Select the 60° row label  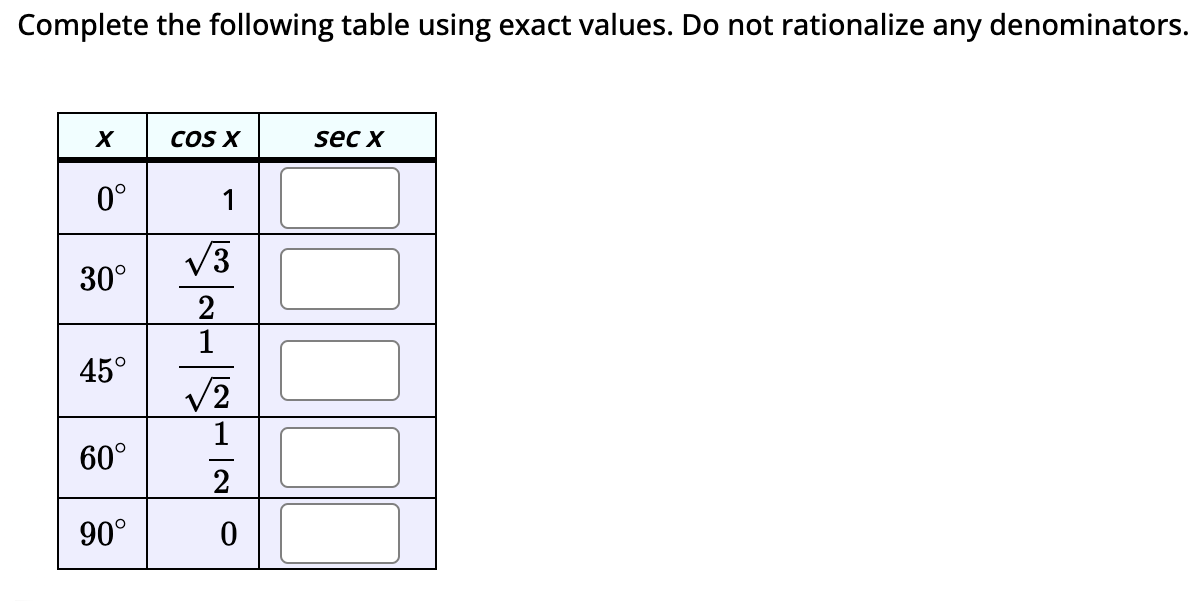pyautogui.click(x=103, y=456)
